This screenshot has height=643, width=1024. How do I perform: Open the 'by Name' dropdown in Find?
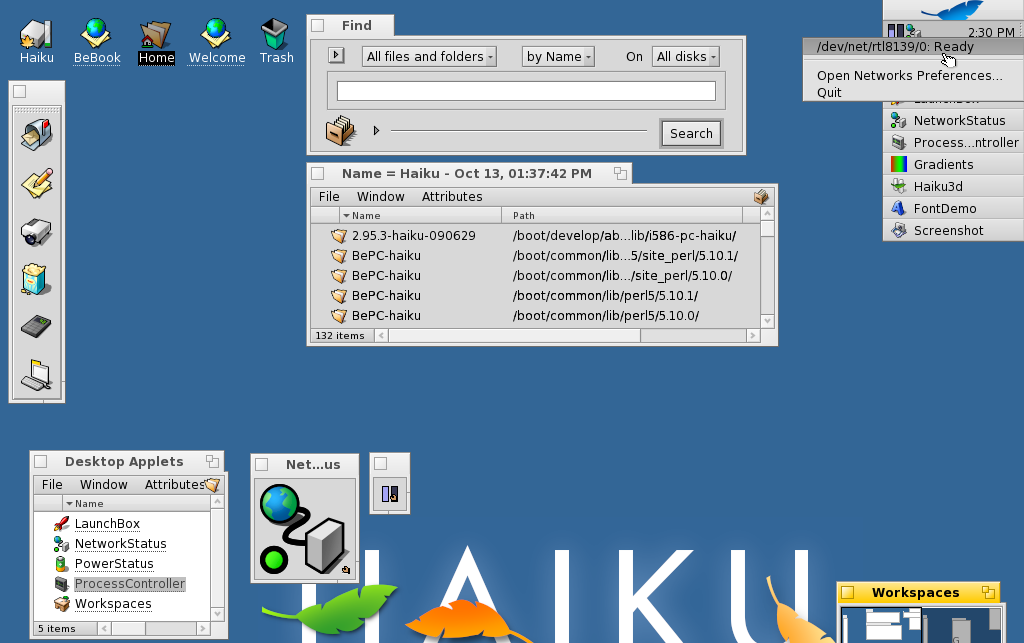557,57
